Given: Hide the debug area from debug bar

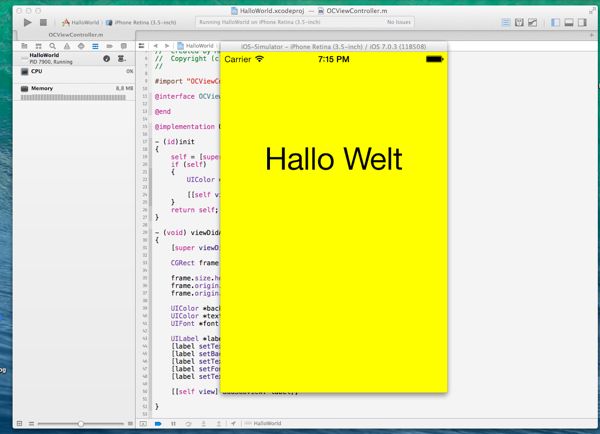Looking at the screenshot, I should pyautogui.click(x=143, y=424).
